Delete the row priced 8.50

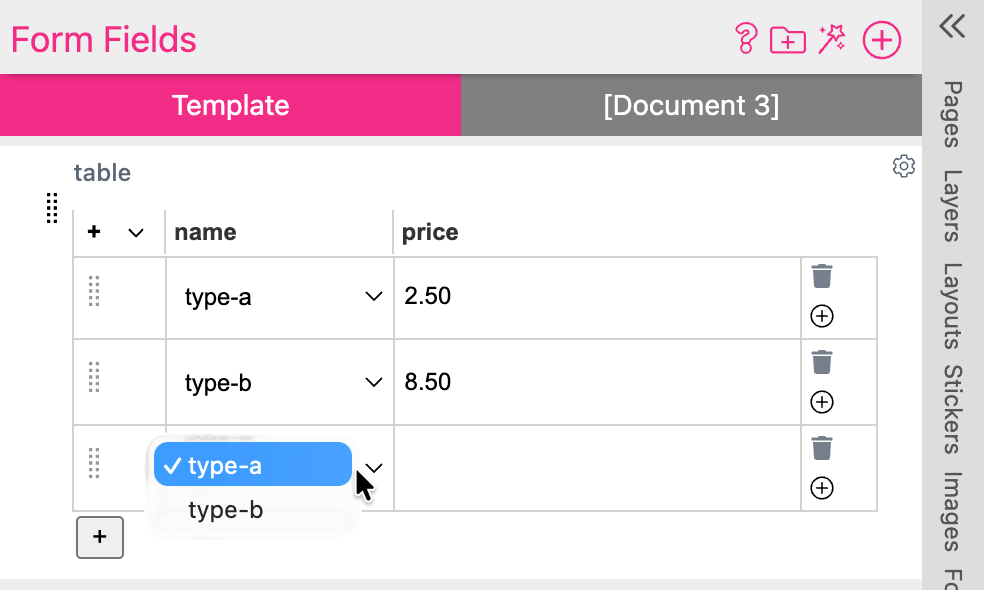point(821,362)
